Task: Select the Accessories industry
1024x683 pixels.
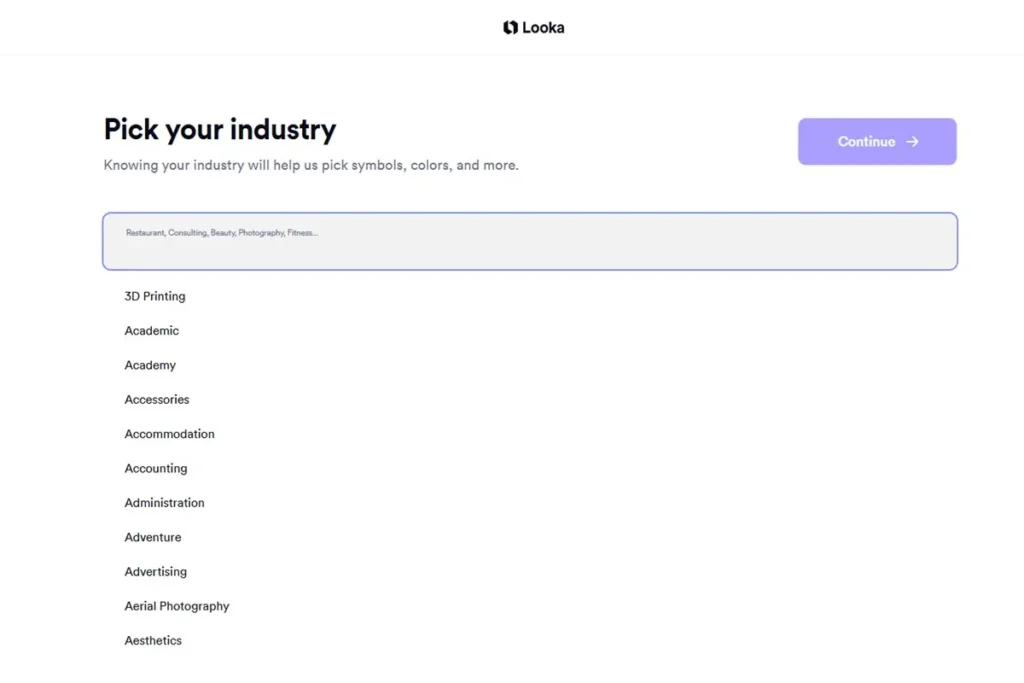Action: [157, 400]
